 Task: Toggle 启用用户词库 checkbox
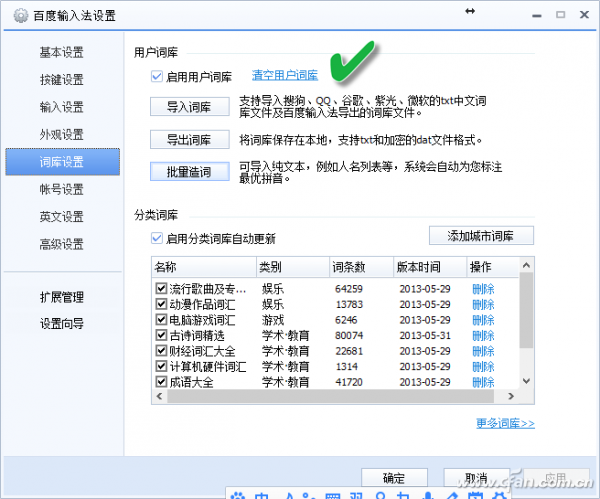click(157, 77)
